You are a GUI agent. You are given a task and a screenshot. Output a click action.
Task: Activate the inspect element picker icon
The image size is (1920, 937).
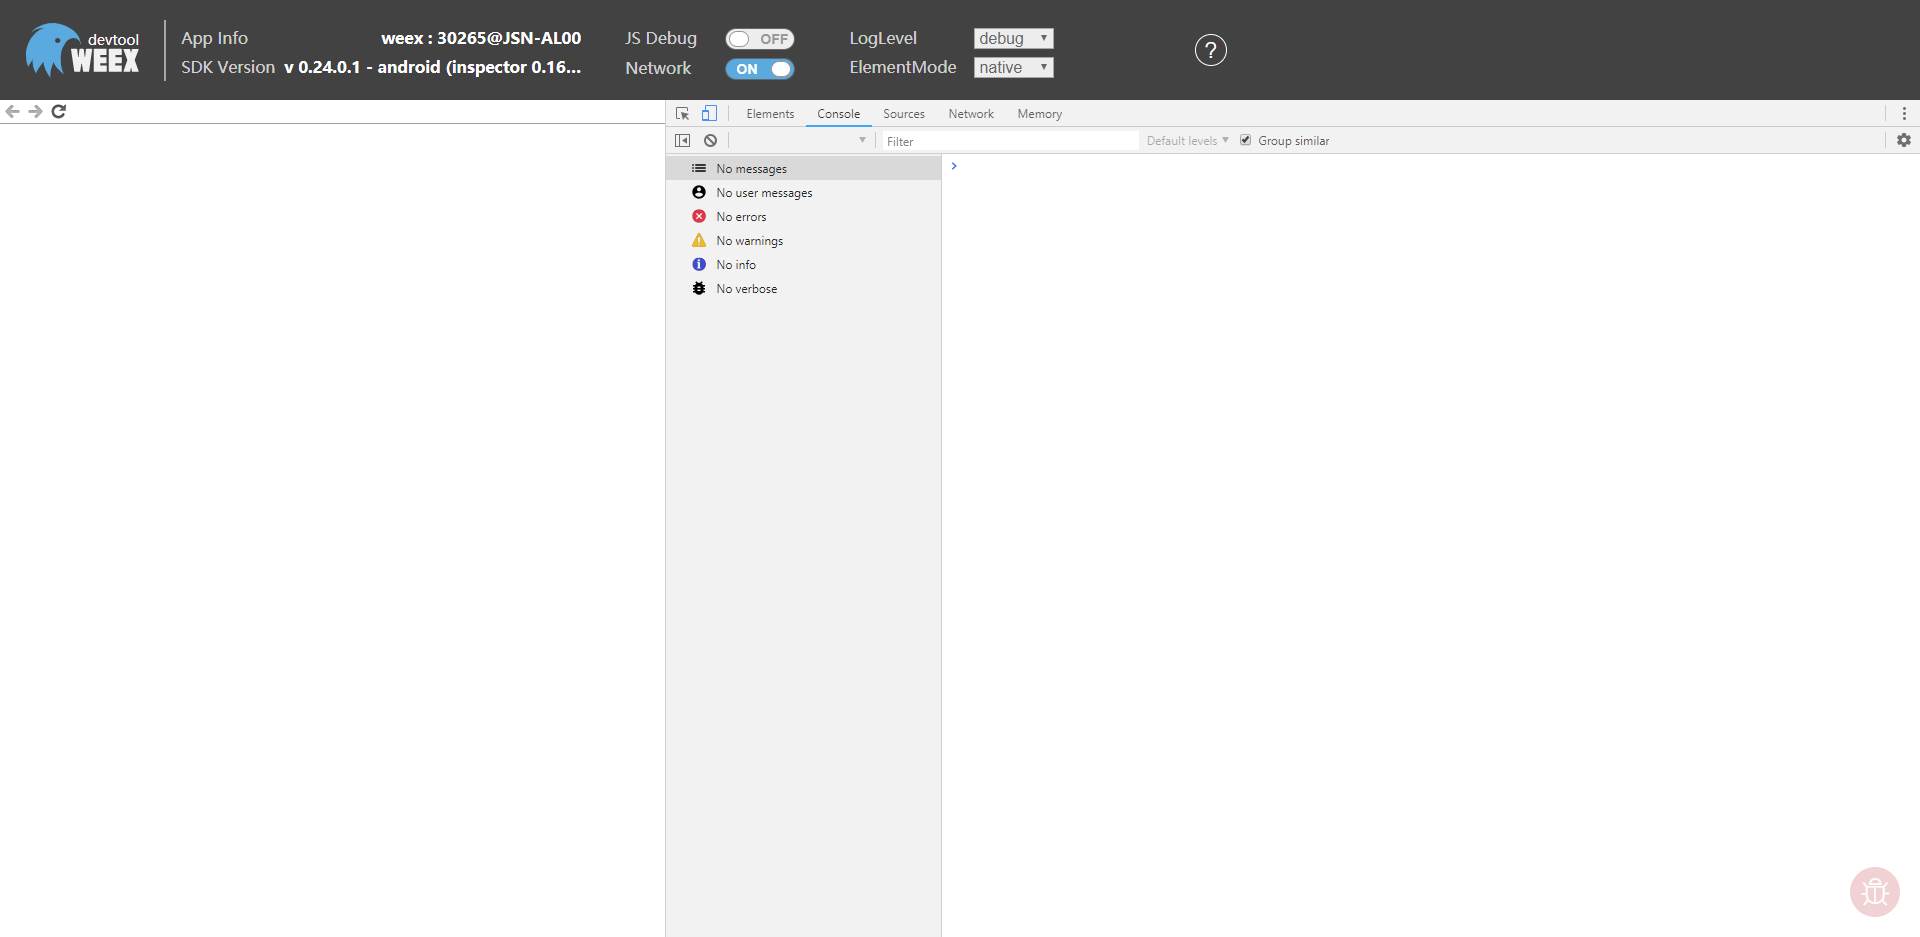click(682, 114)
